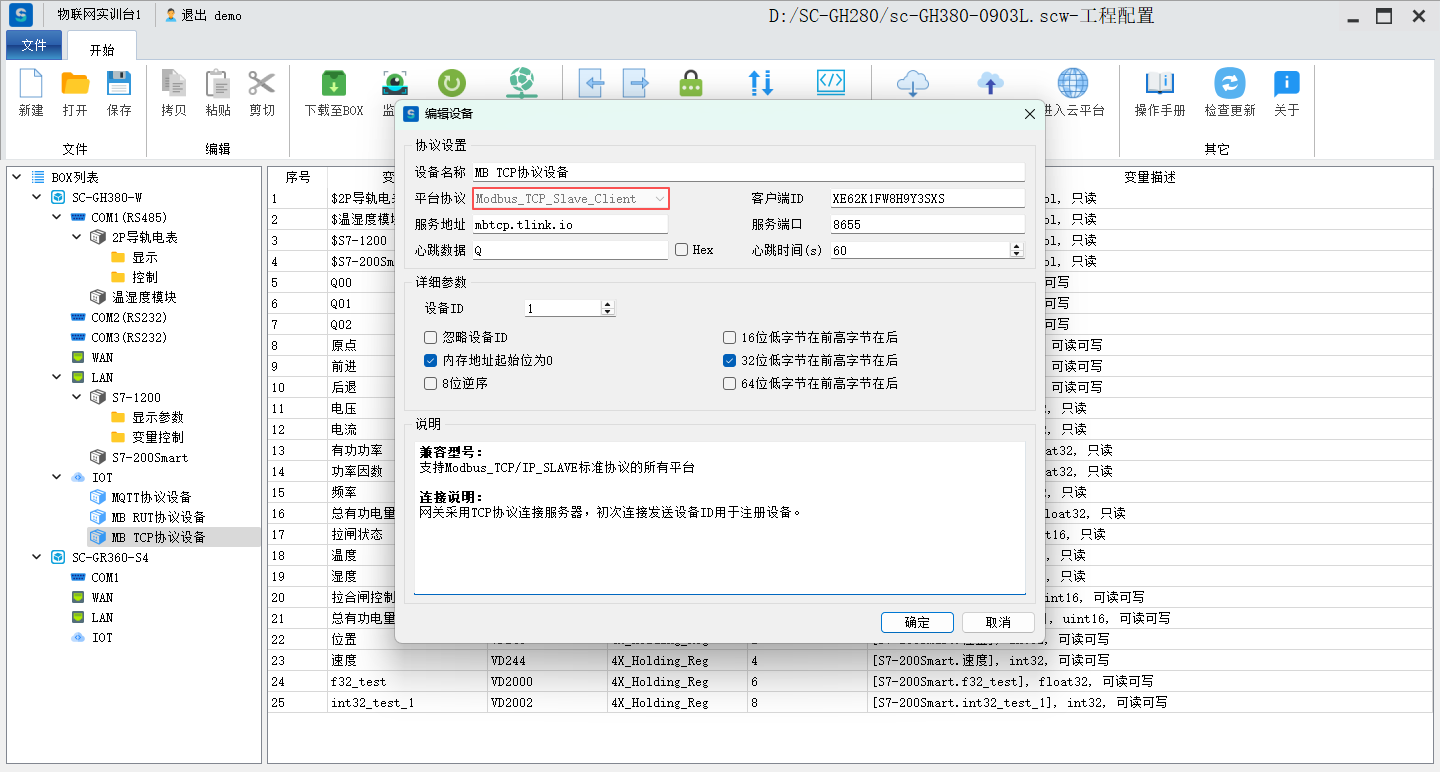Click the 检查更新 update icon

pyautogui.click(x=1229, y=85)
